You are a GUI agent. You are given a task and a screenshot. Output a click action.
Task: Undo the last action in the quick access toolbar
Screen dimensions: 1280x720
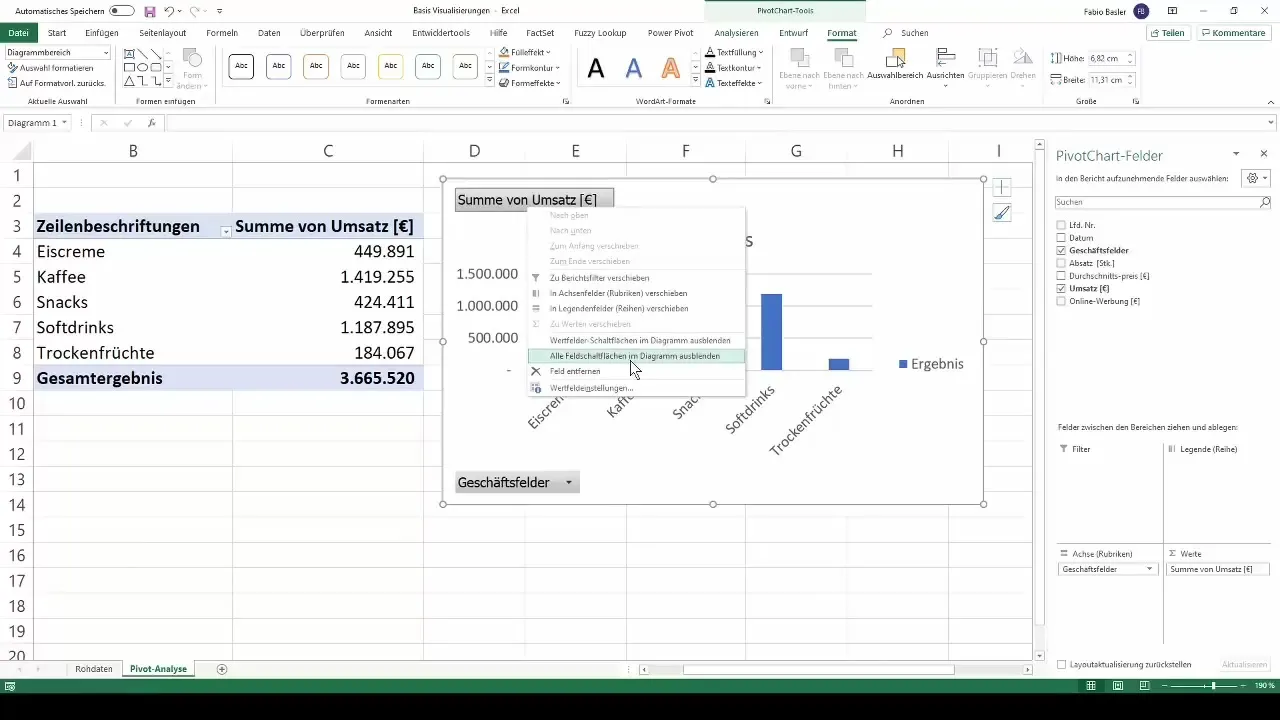tap(170, 10)
